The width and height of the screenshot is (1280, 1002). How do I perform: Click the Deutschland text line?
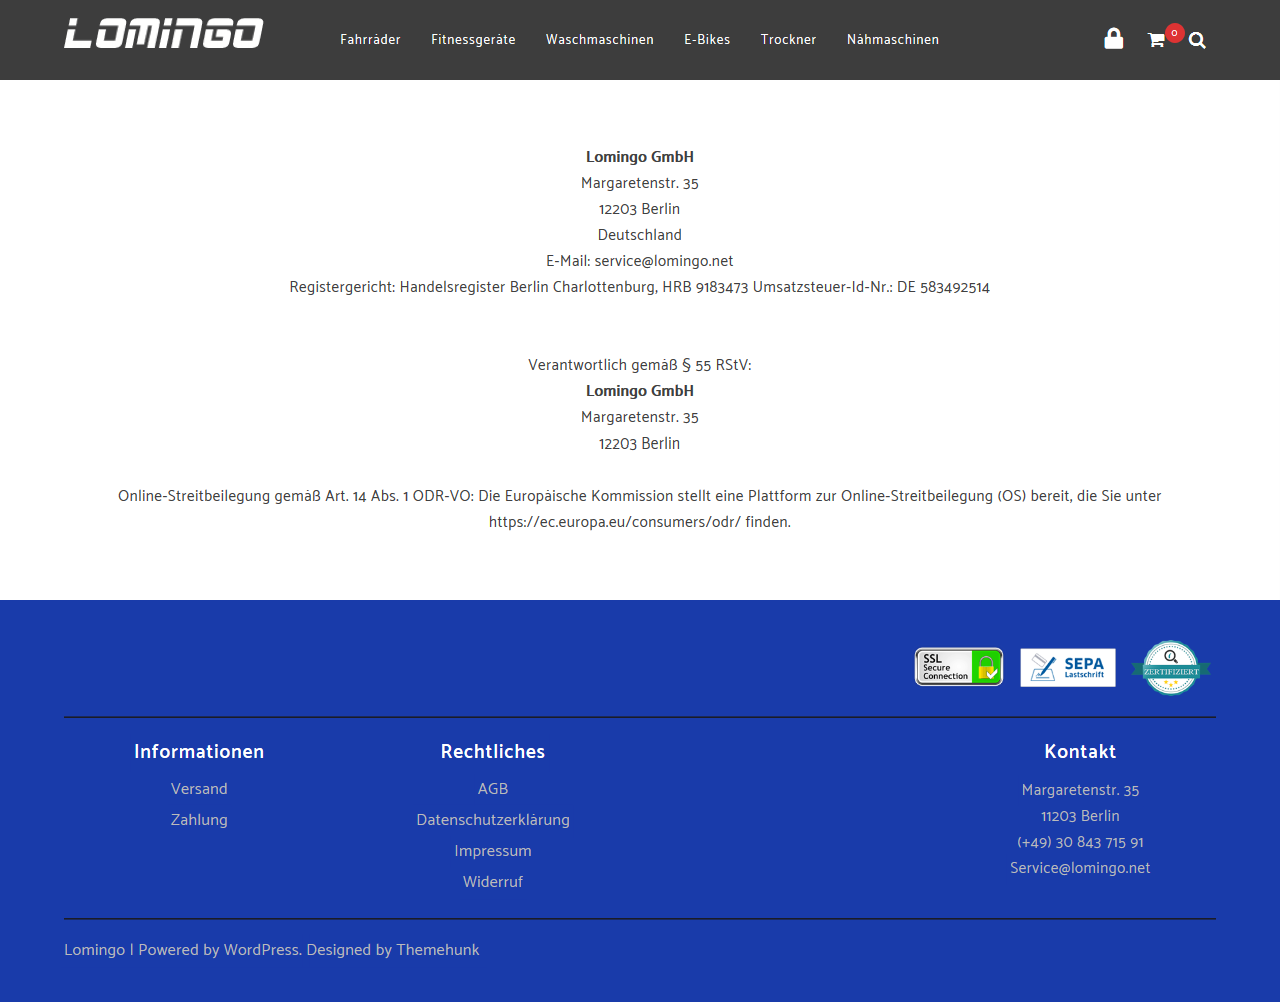640,235
